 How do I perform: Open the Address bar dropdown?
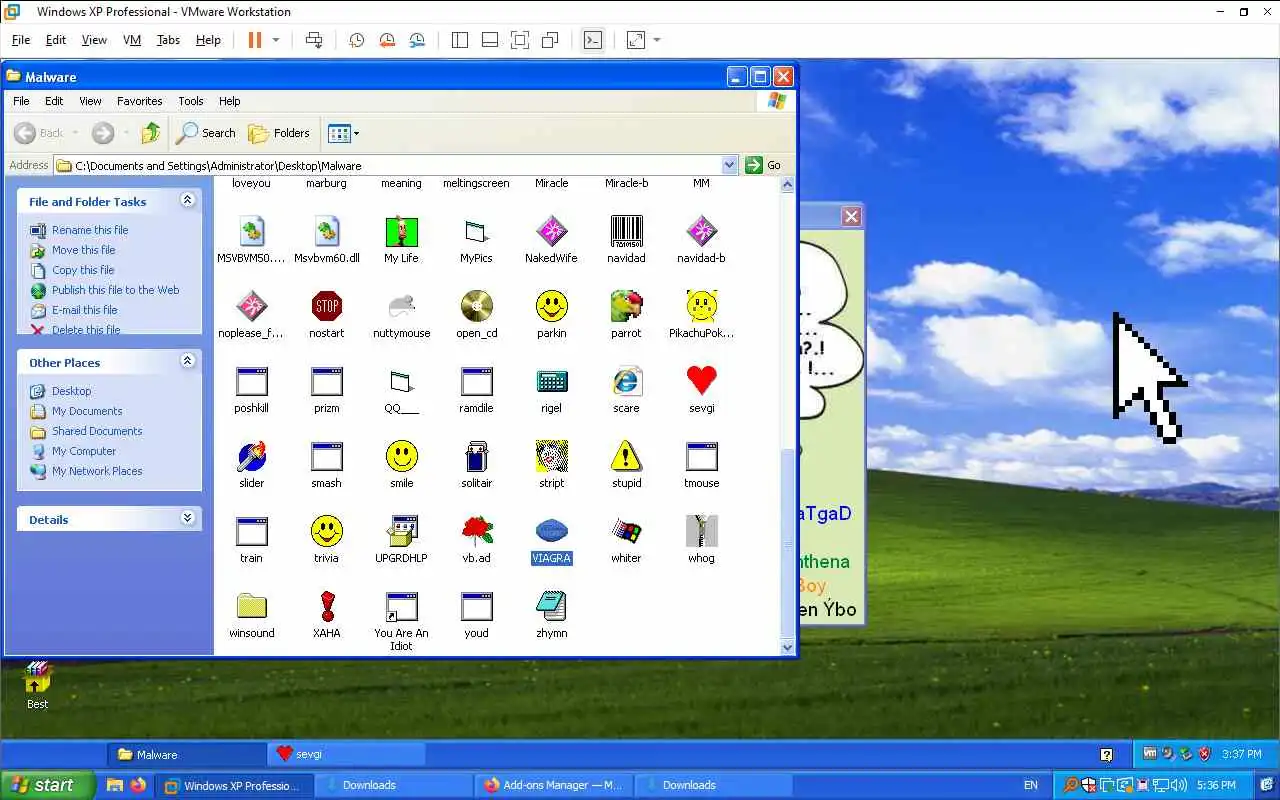coord(729,165)
